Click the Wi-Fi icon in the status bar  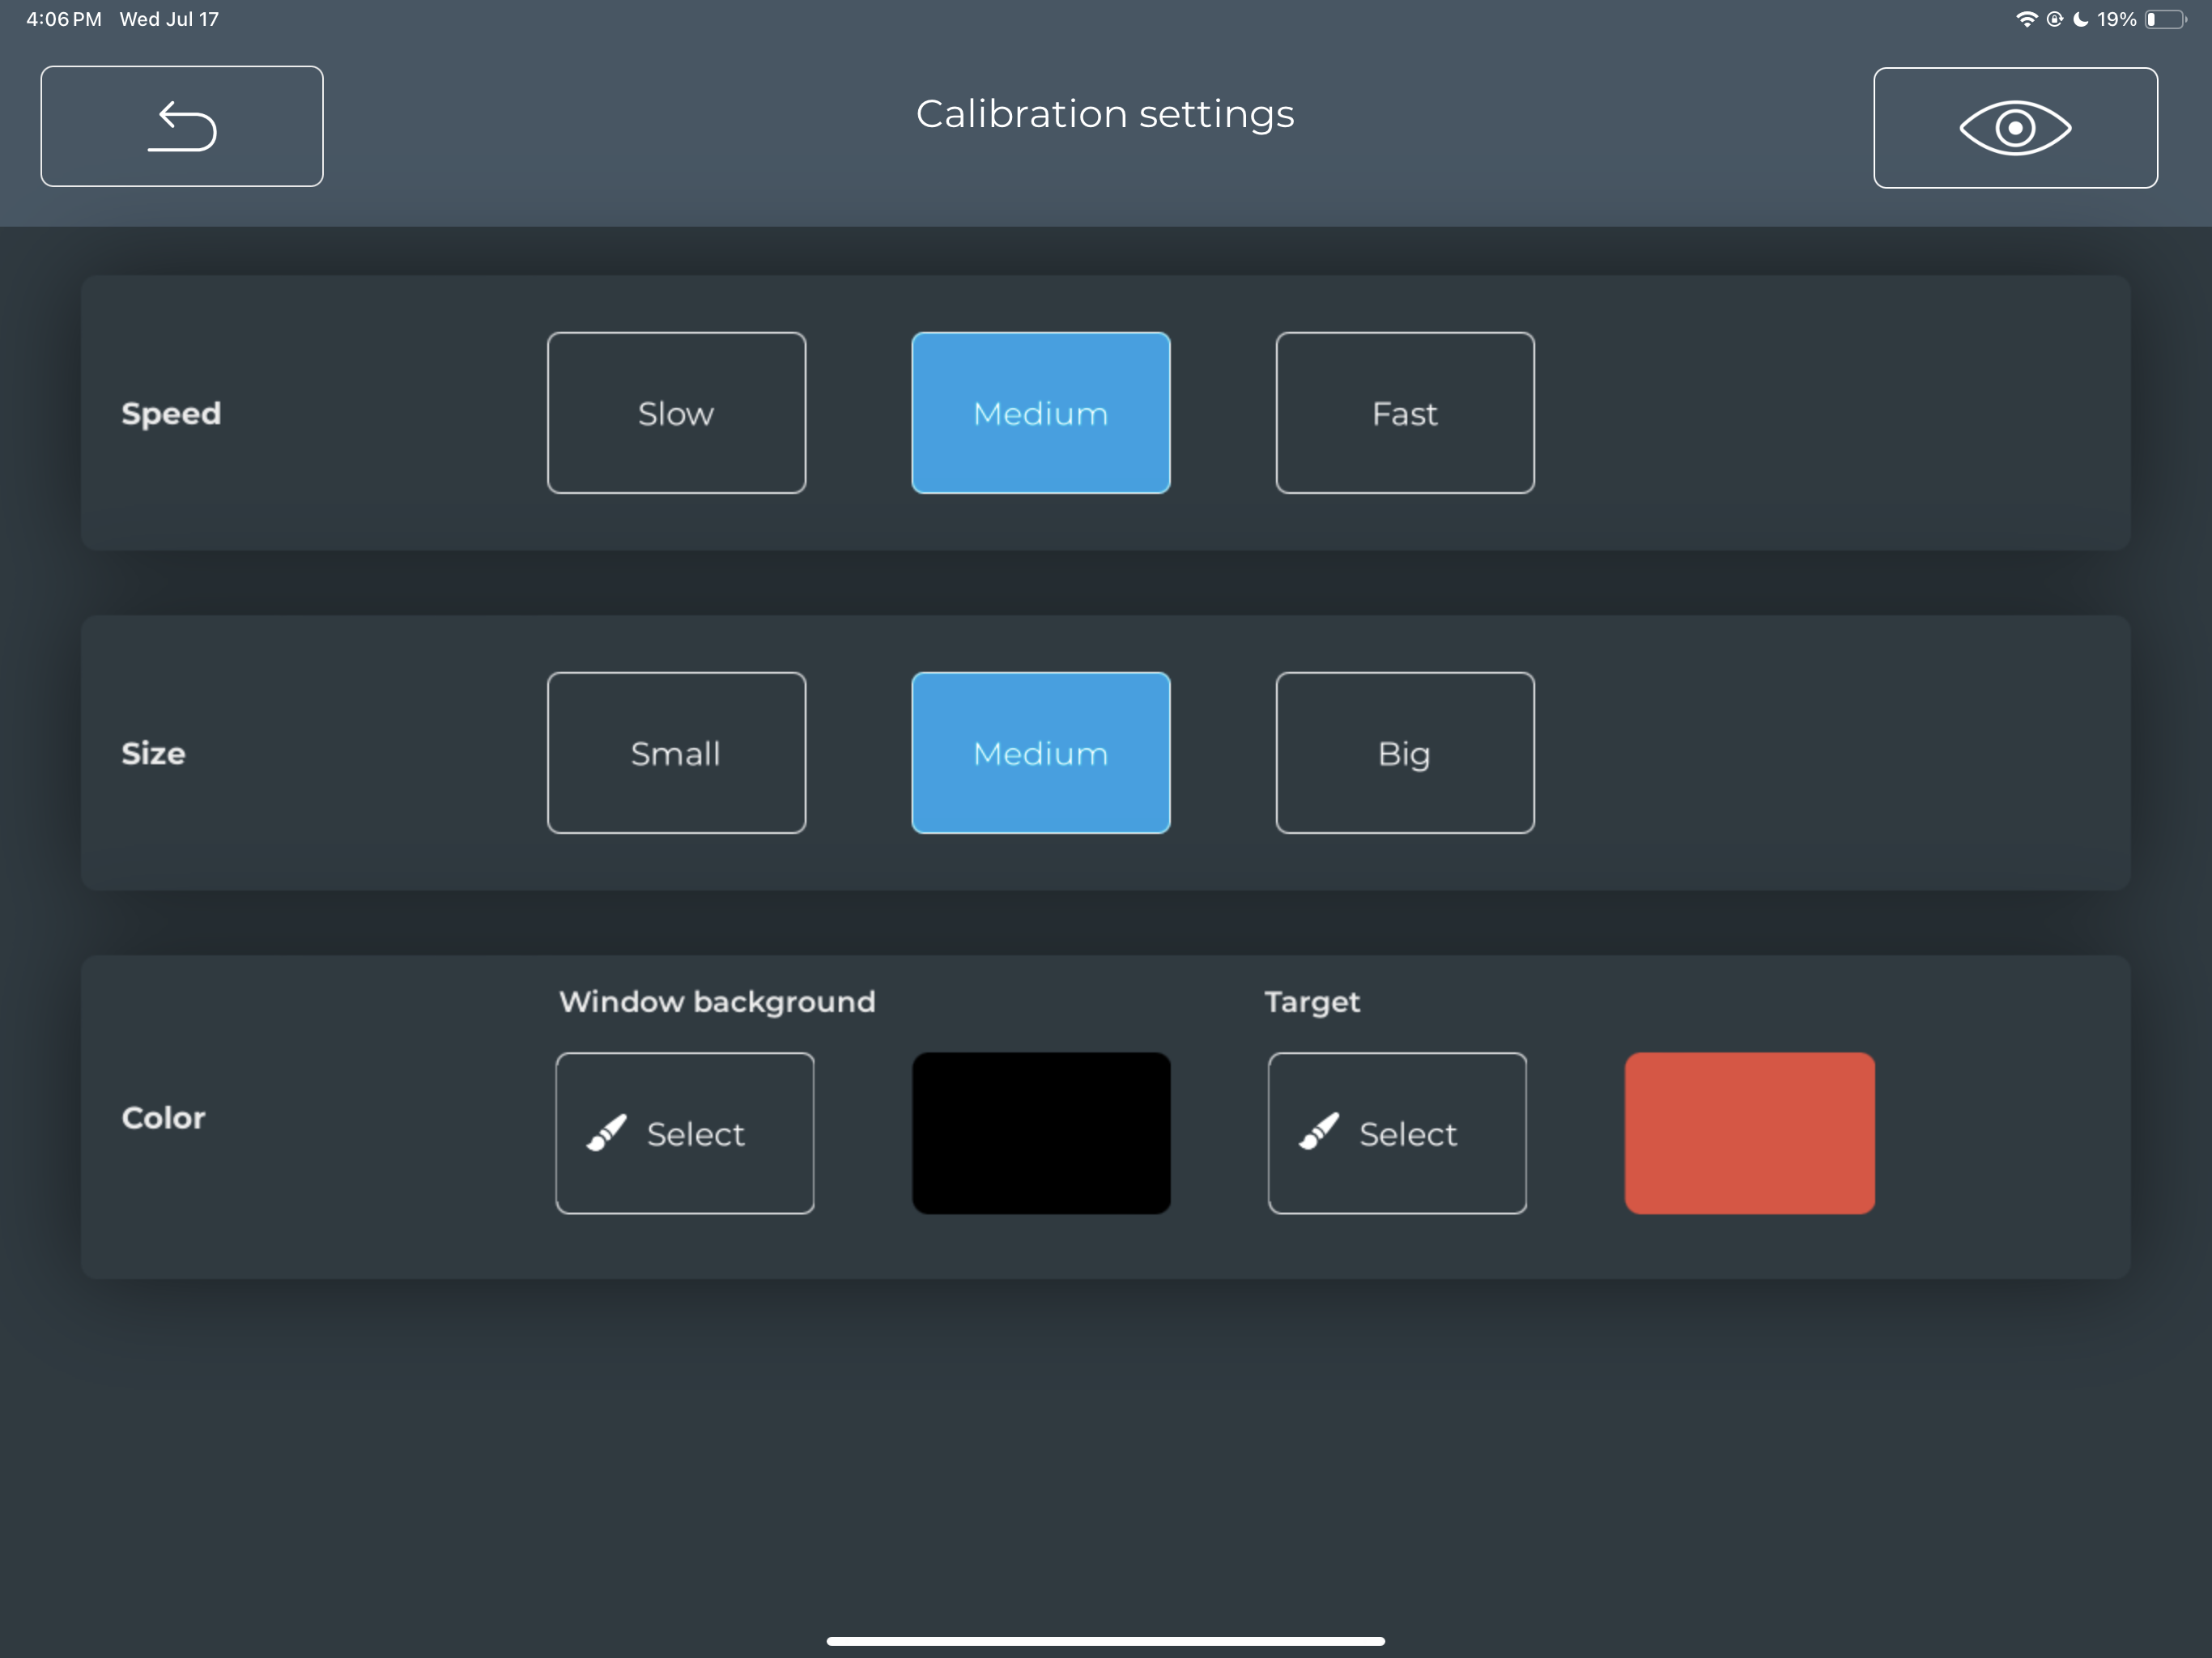pos(2027,19)
